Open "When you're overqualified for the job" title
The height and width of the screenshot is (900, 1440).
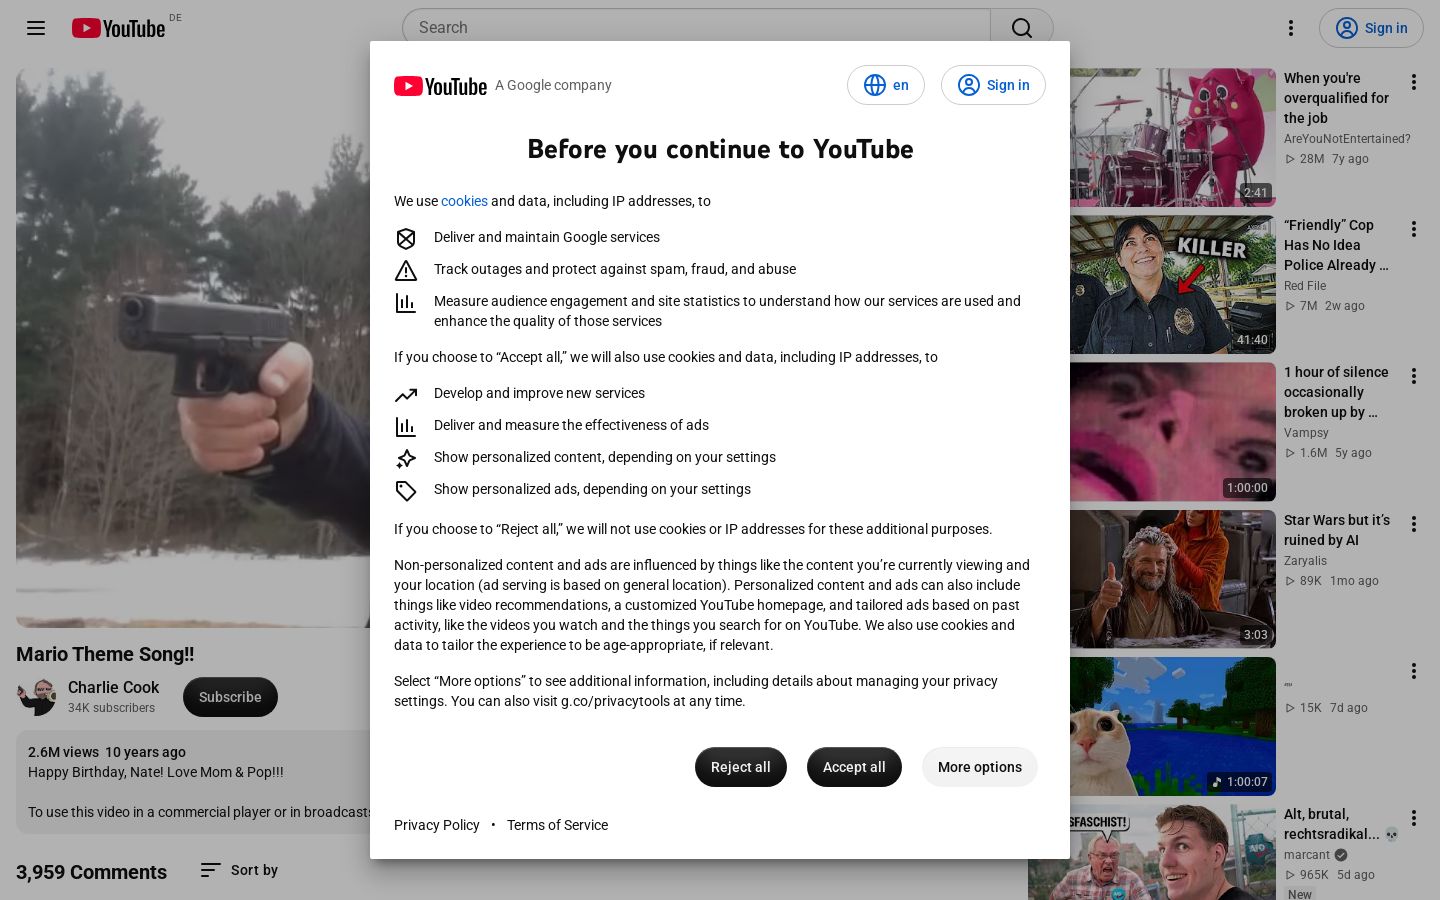(1336, 98)
